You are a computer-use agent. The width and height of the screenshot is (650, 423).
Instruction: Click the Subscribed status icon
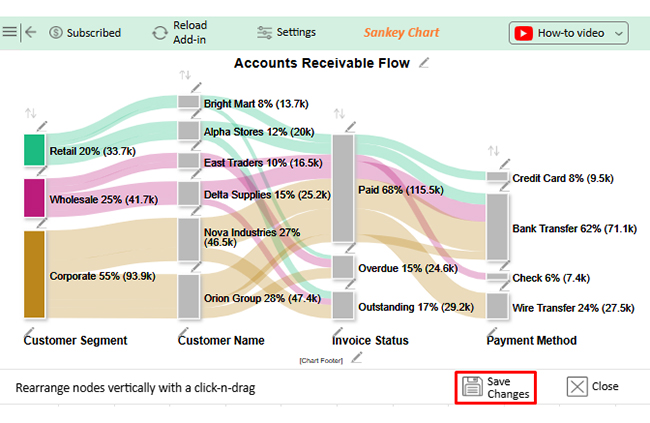point(55,32)
